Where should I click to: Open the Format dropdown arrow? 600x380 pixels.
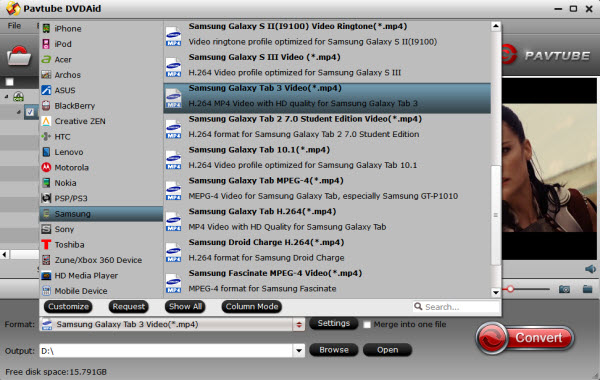299,325
